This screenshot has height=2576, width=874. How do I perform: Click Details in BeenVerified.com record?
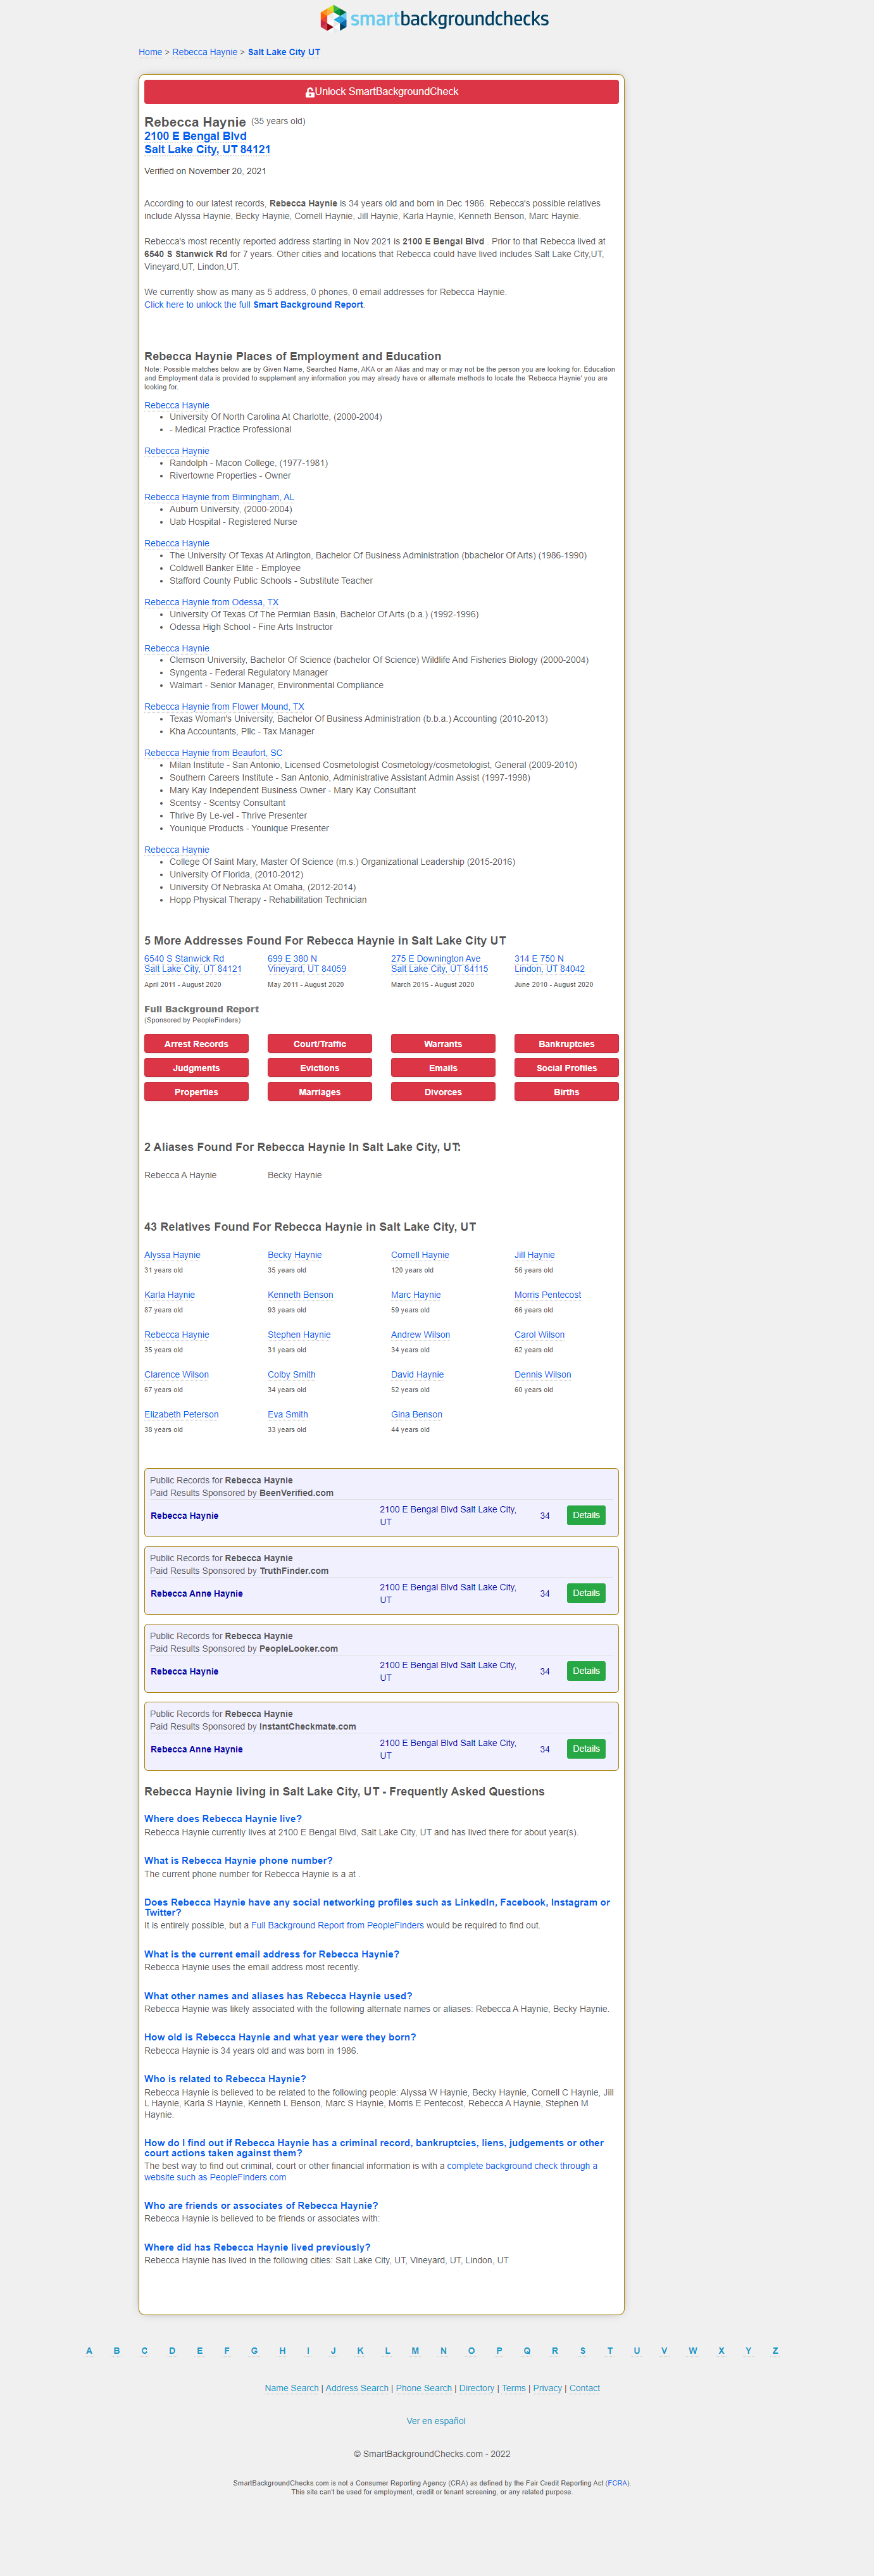(x=586, y=1516)
